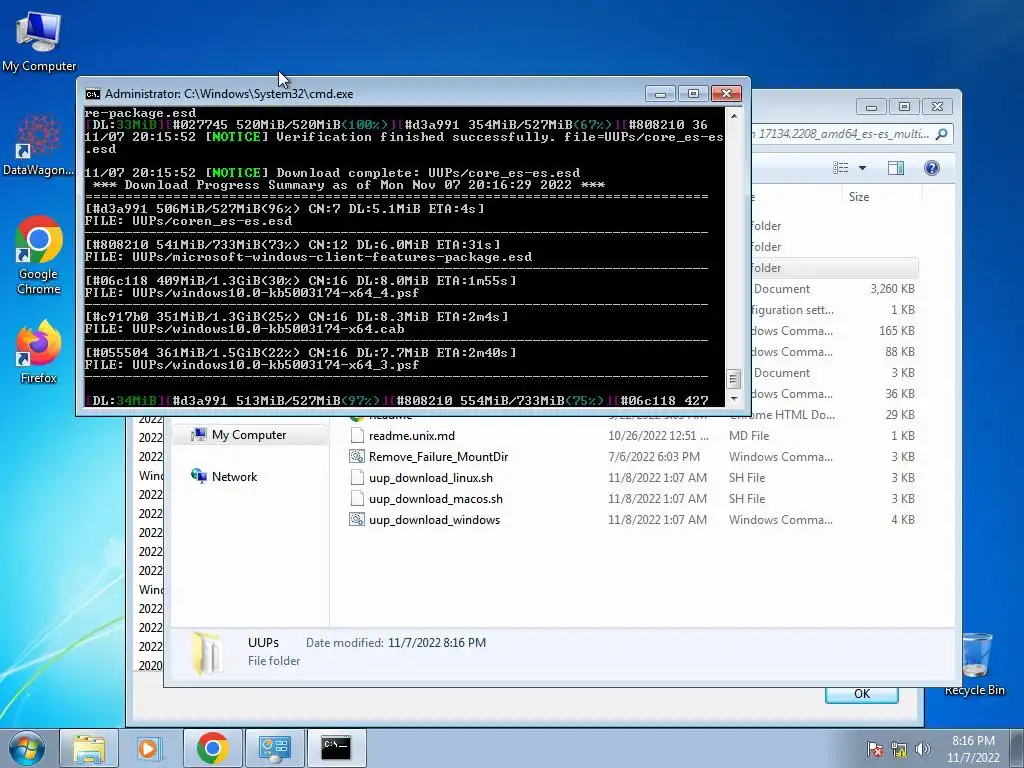1024x768 pixels.
Task: Maximize the Explorer window
Action: [x=904, y=106]
